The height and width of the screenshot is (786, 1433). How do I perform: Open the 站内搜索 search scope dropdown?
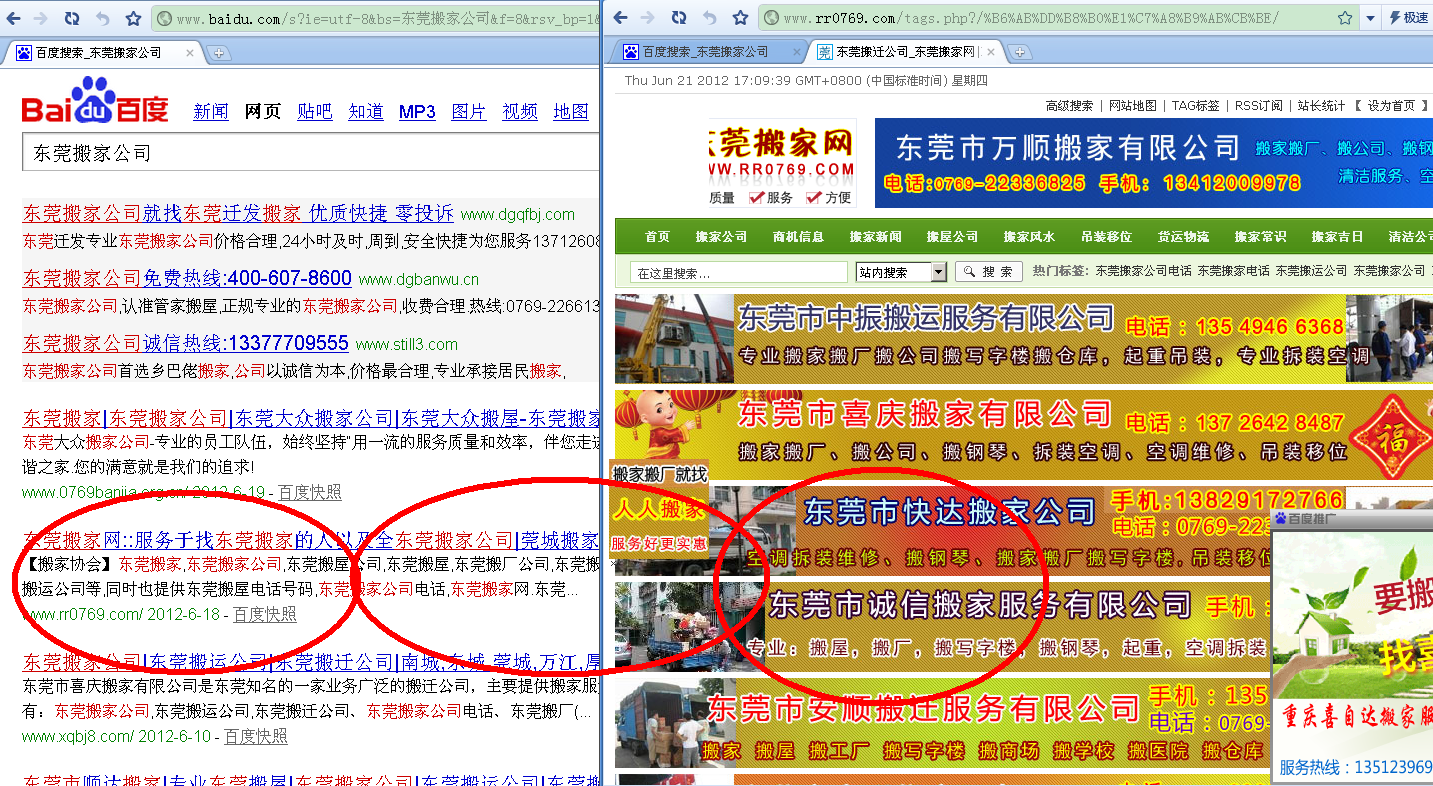coord(937,270)
